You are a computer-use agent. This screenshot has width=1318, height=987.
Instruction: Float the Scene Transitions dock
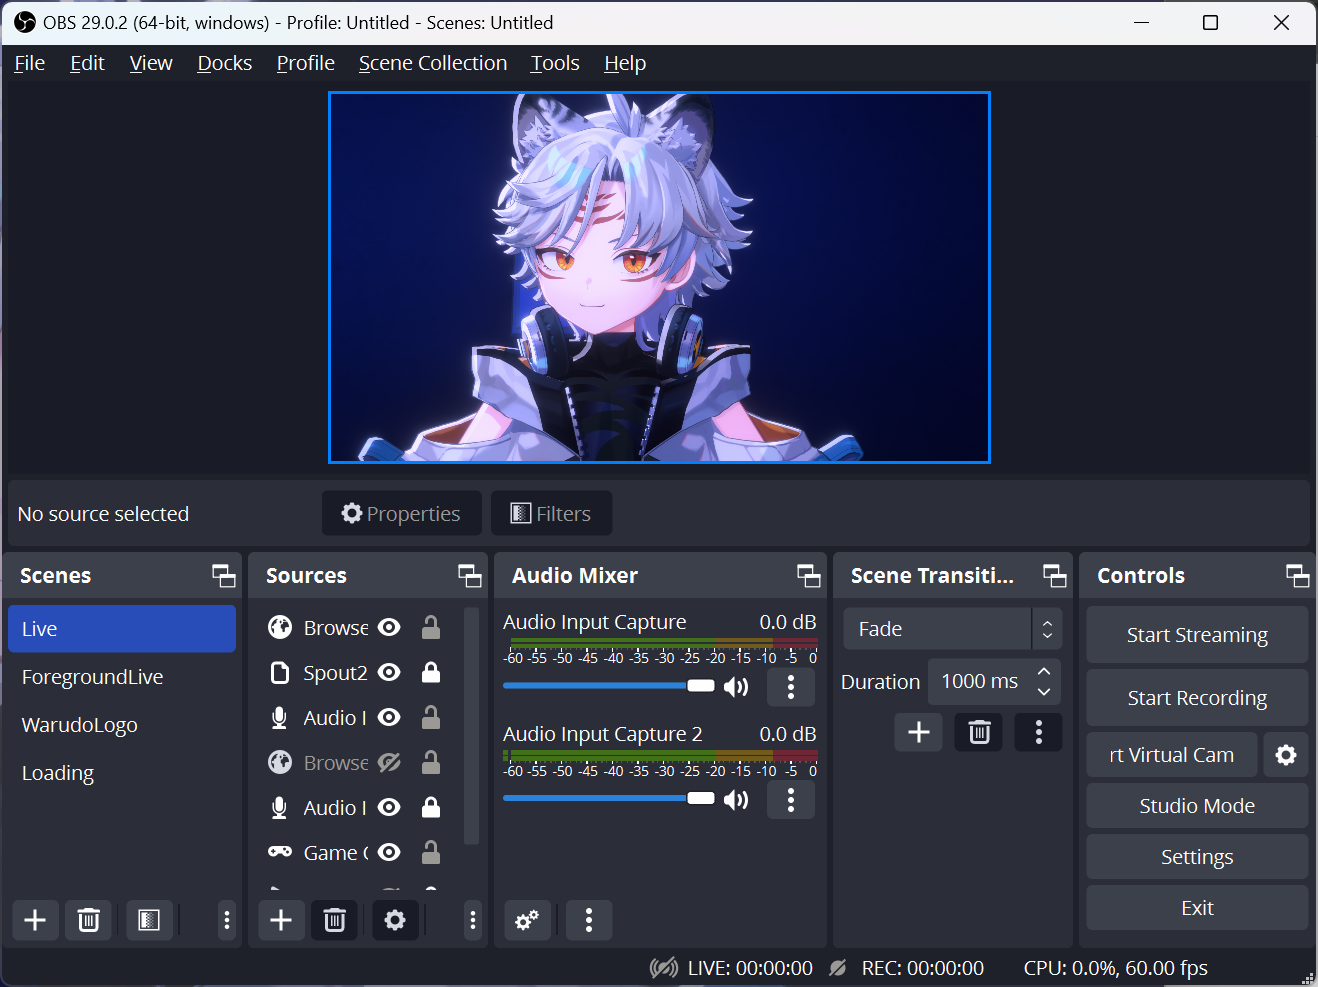[1055, 576]
